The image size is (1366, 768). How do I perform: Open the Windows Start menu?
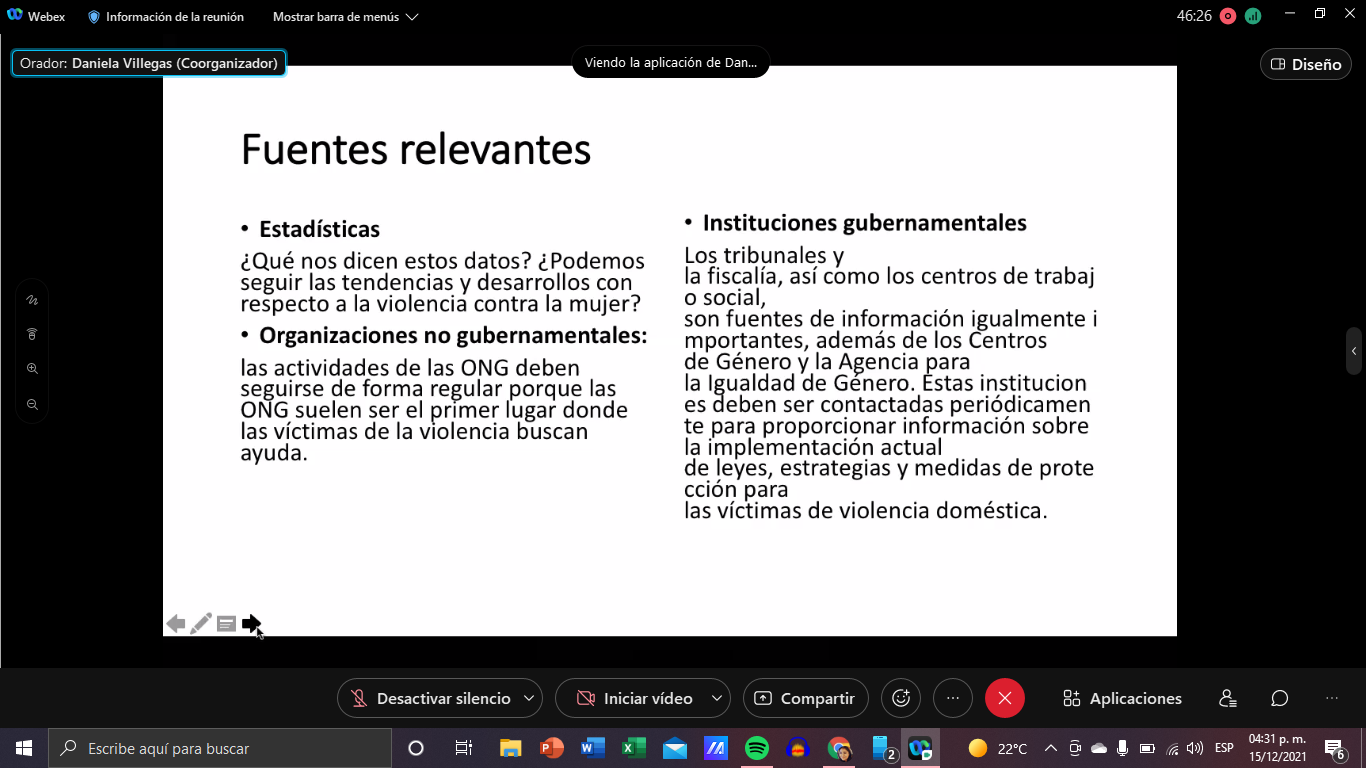[23, 748]
